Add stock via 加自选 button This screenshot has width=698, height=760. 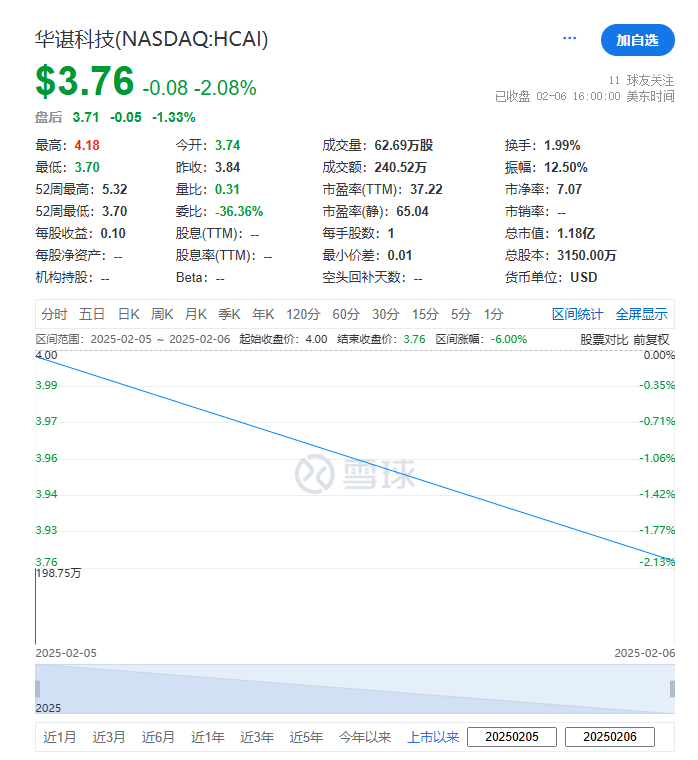[637, 40]
